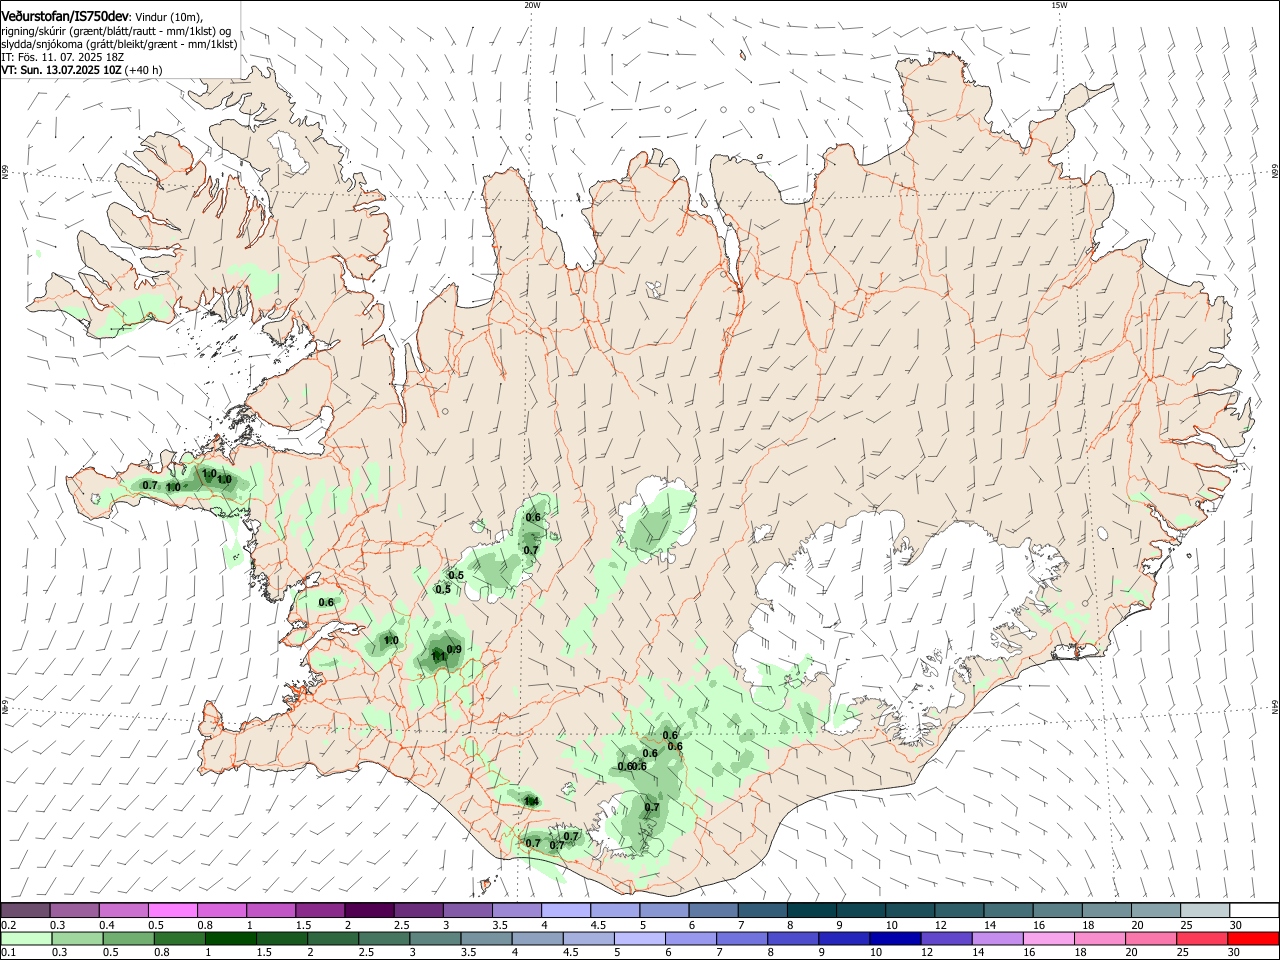Pick periwinkle snow swatch between 4 and 4.5
Screen dimensions: 1280x960
(565, 910)
